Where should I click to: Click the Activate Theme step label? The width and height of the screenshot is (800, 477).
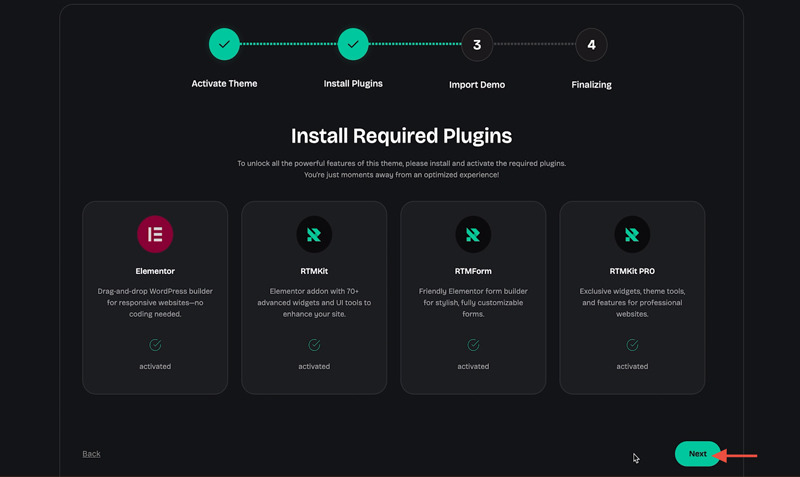tap(224, 84)
